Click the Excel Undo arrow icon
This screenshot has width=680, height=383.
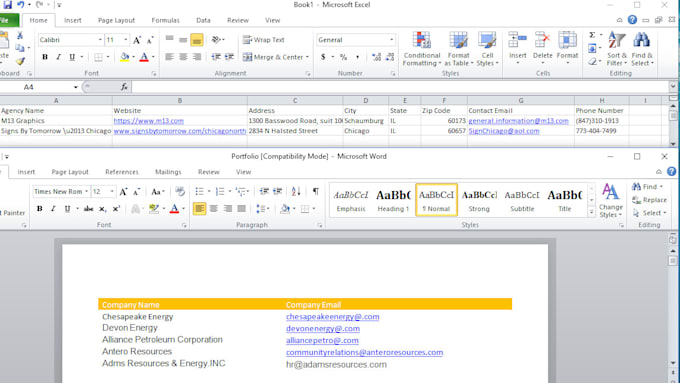(20, 5)
